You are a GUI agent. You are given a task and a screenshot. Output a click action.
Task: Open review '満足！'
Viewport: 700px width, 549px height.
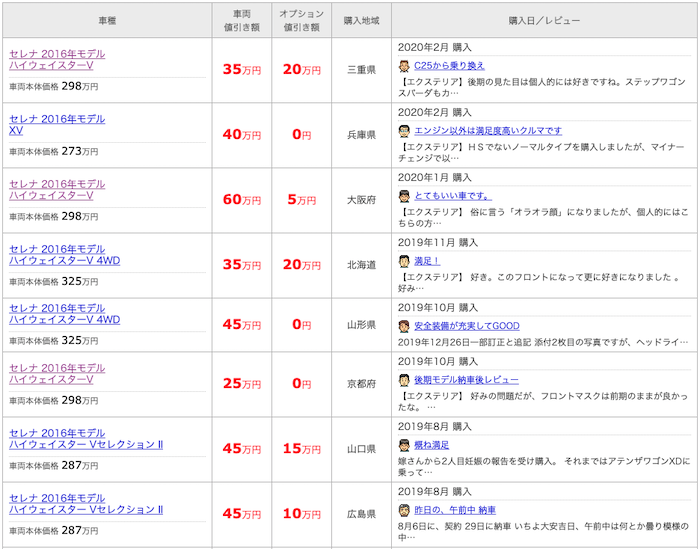click(x=427, y=261)
